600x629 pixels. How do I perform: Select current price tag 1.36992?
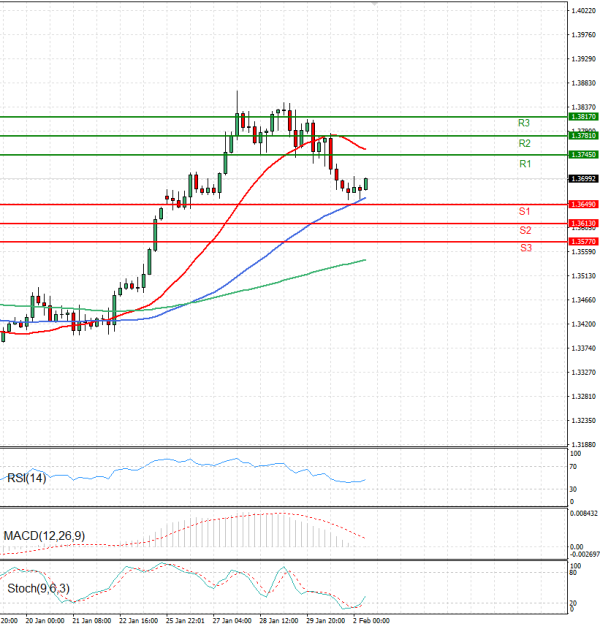583,179
